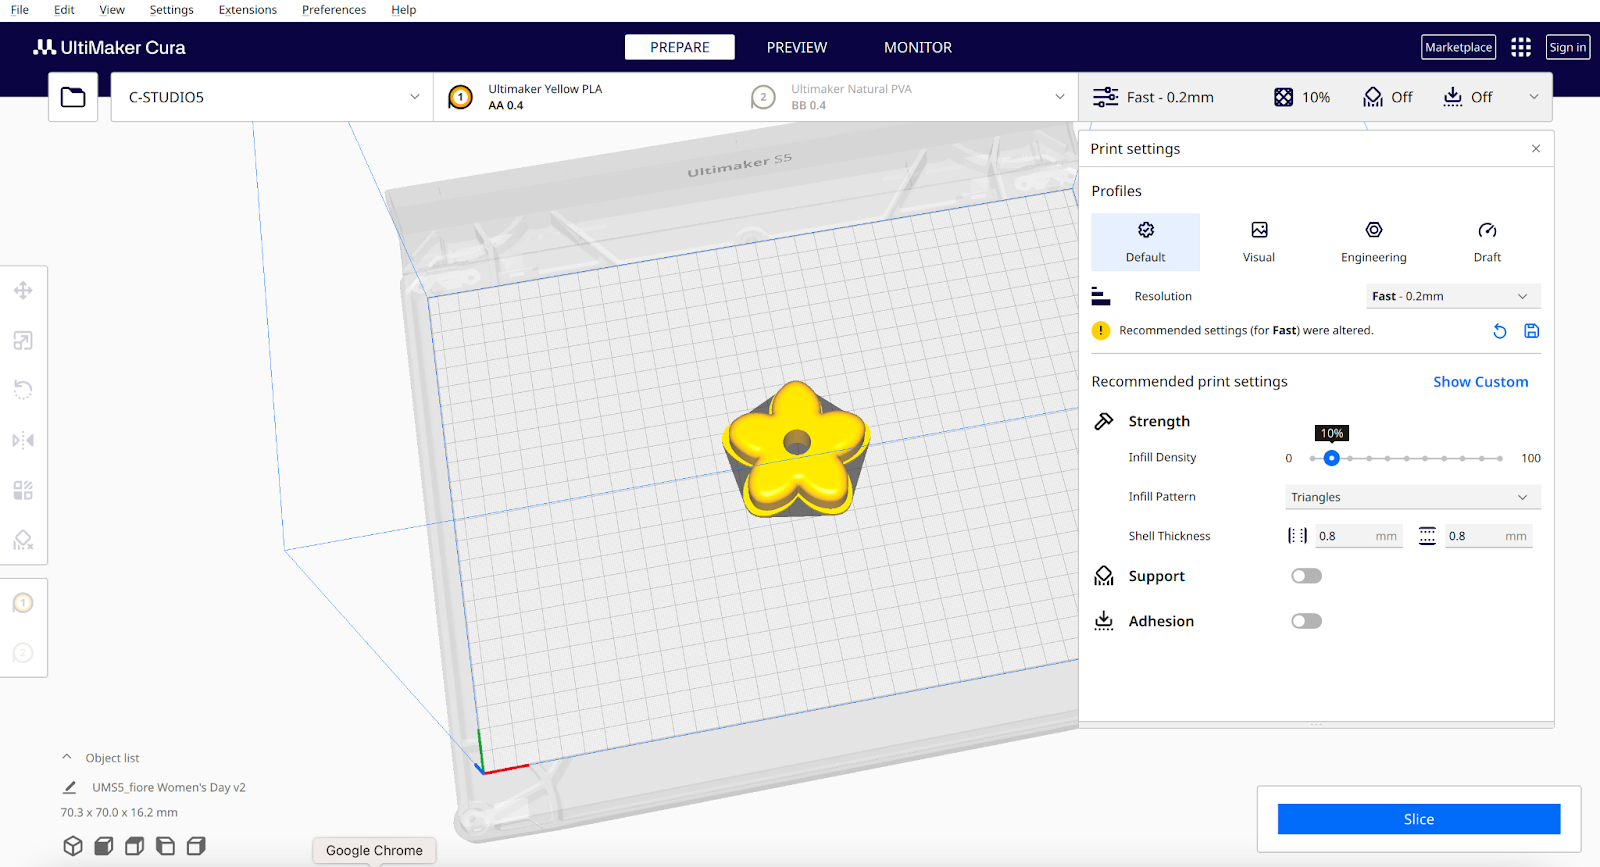The height and width of the screenshot is (867, 1600).
Task: Select the Default profile
Action: [1146, 242]
